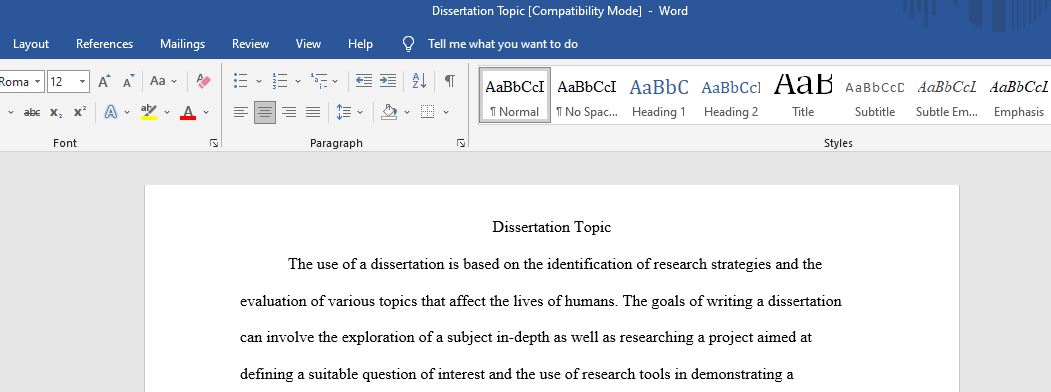Sort text with the A-Z icon

[420, 81]
